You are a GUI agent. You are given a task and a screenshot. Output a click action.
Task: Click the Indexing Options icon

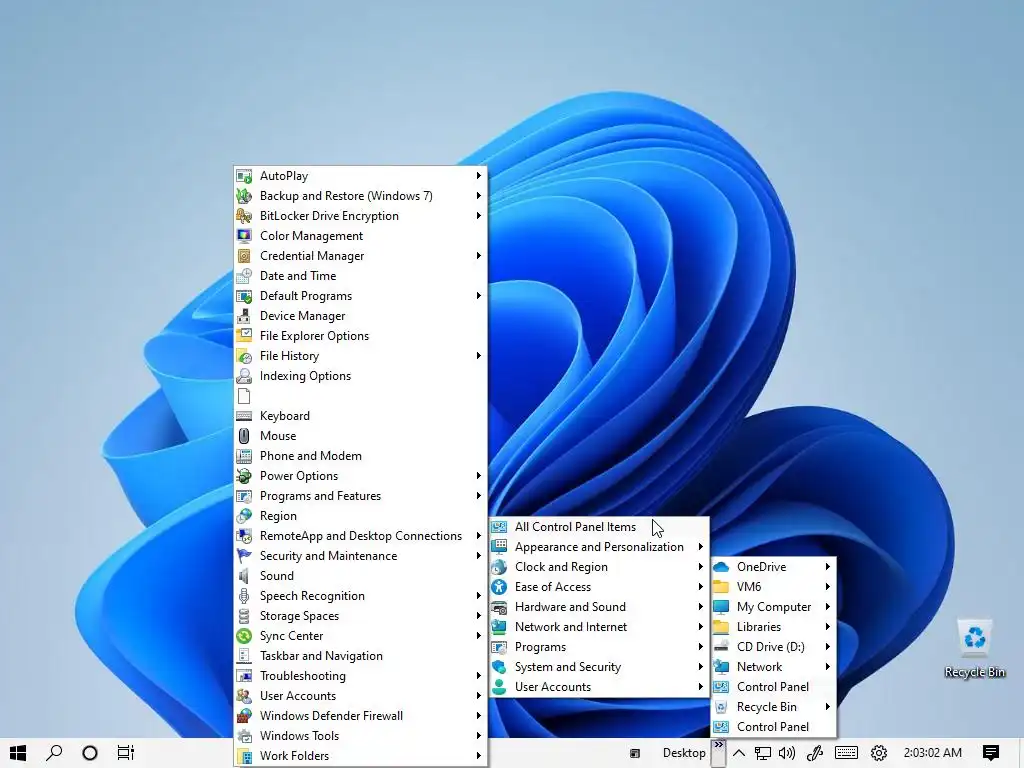click(x=244, y=376)
